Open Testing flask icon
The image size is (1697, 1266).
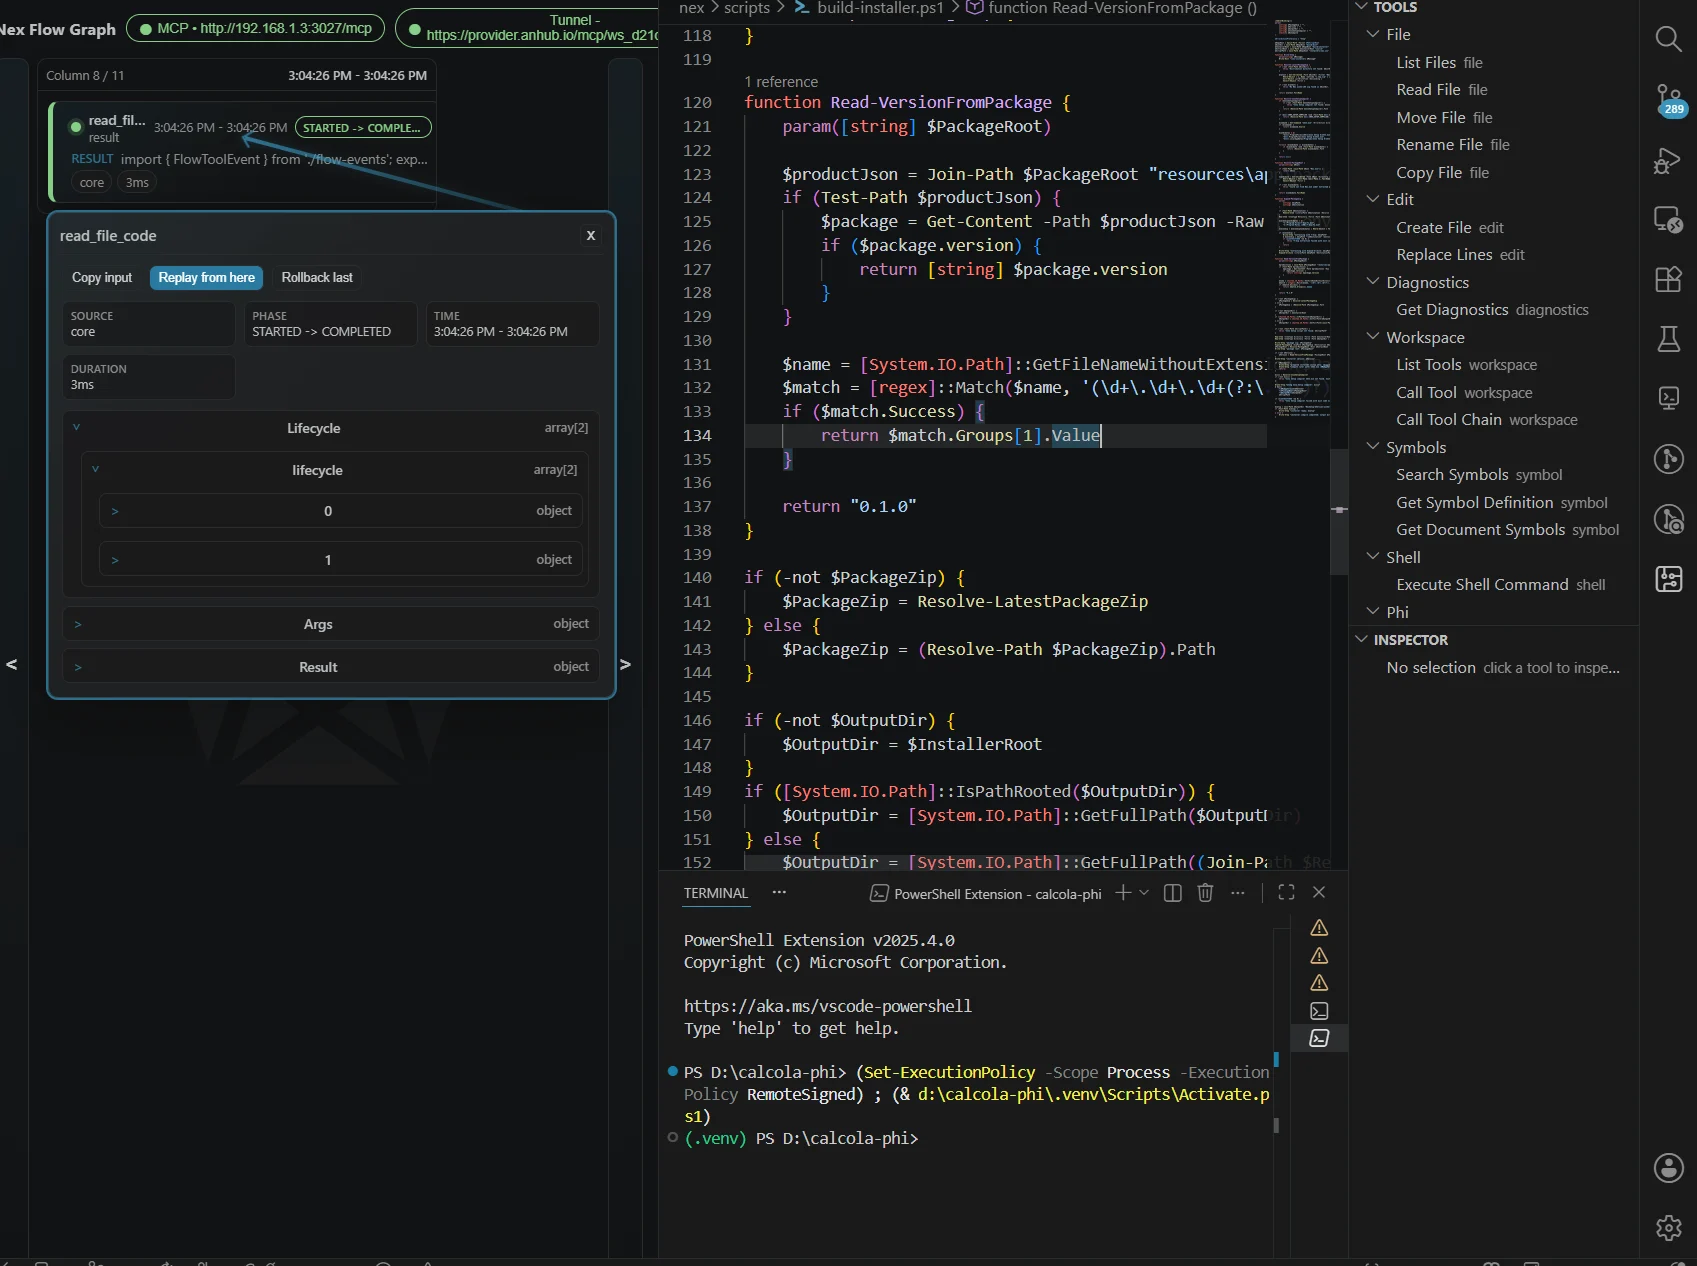tap(1668, 339)
